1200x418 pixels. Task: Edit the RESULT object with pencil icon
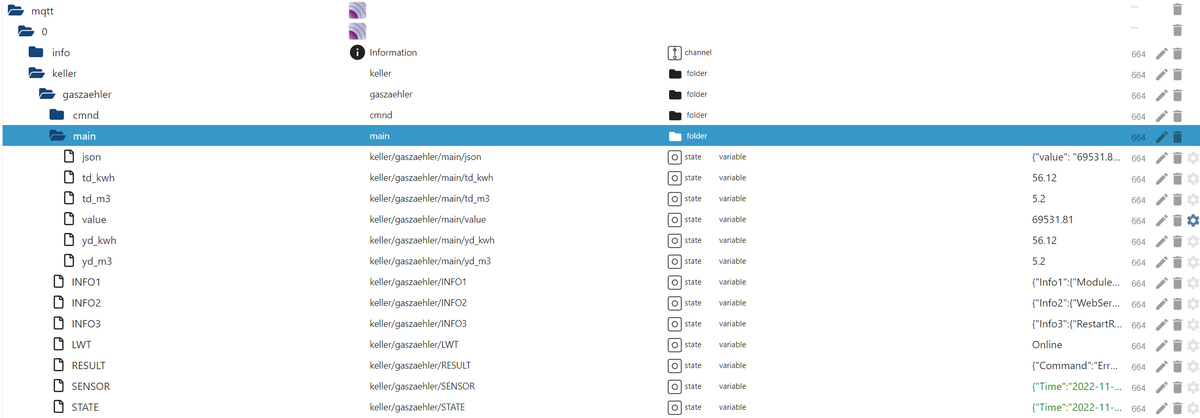point(1161,366)
